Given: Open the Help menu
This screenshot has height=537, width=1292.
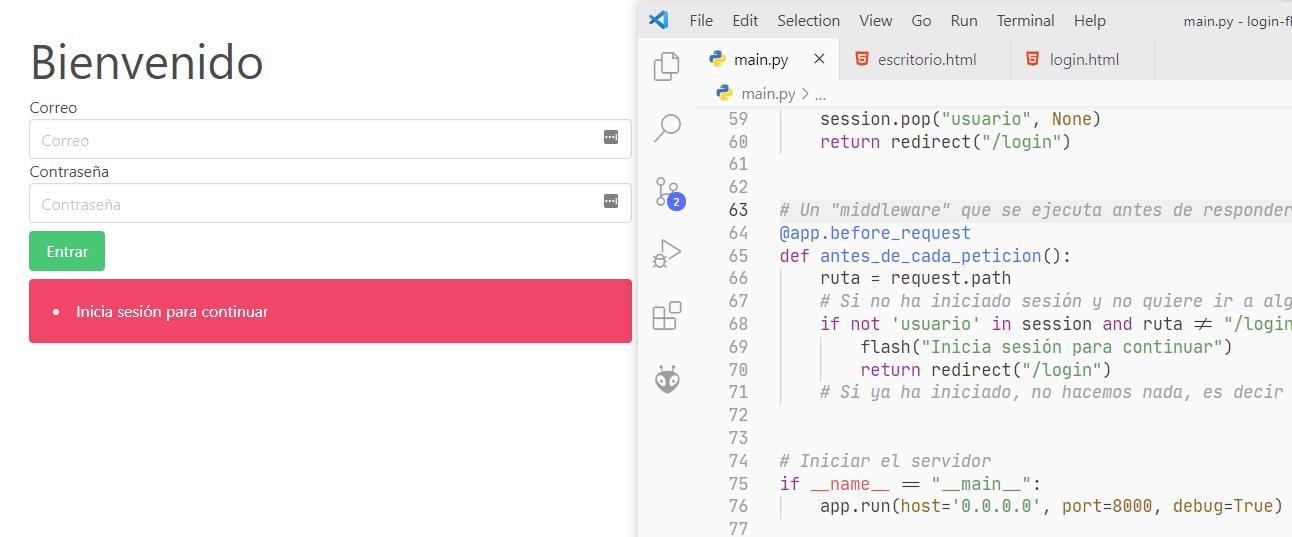Looking at the screenshot, I should click(1089, 20).
